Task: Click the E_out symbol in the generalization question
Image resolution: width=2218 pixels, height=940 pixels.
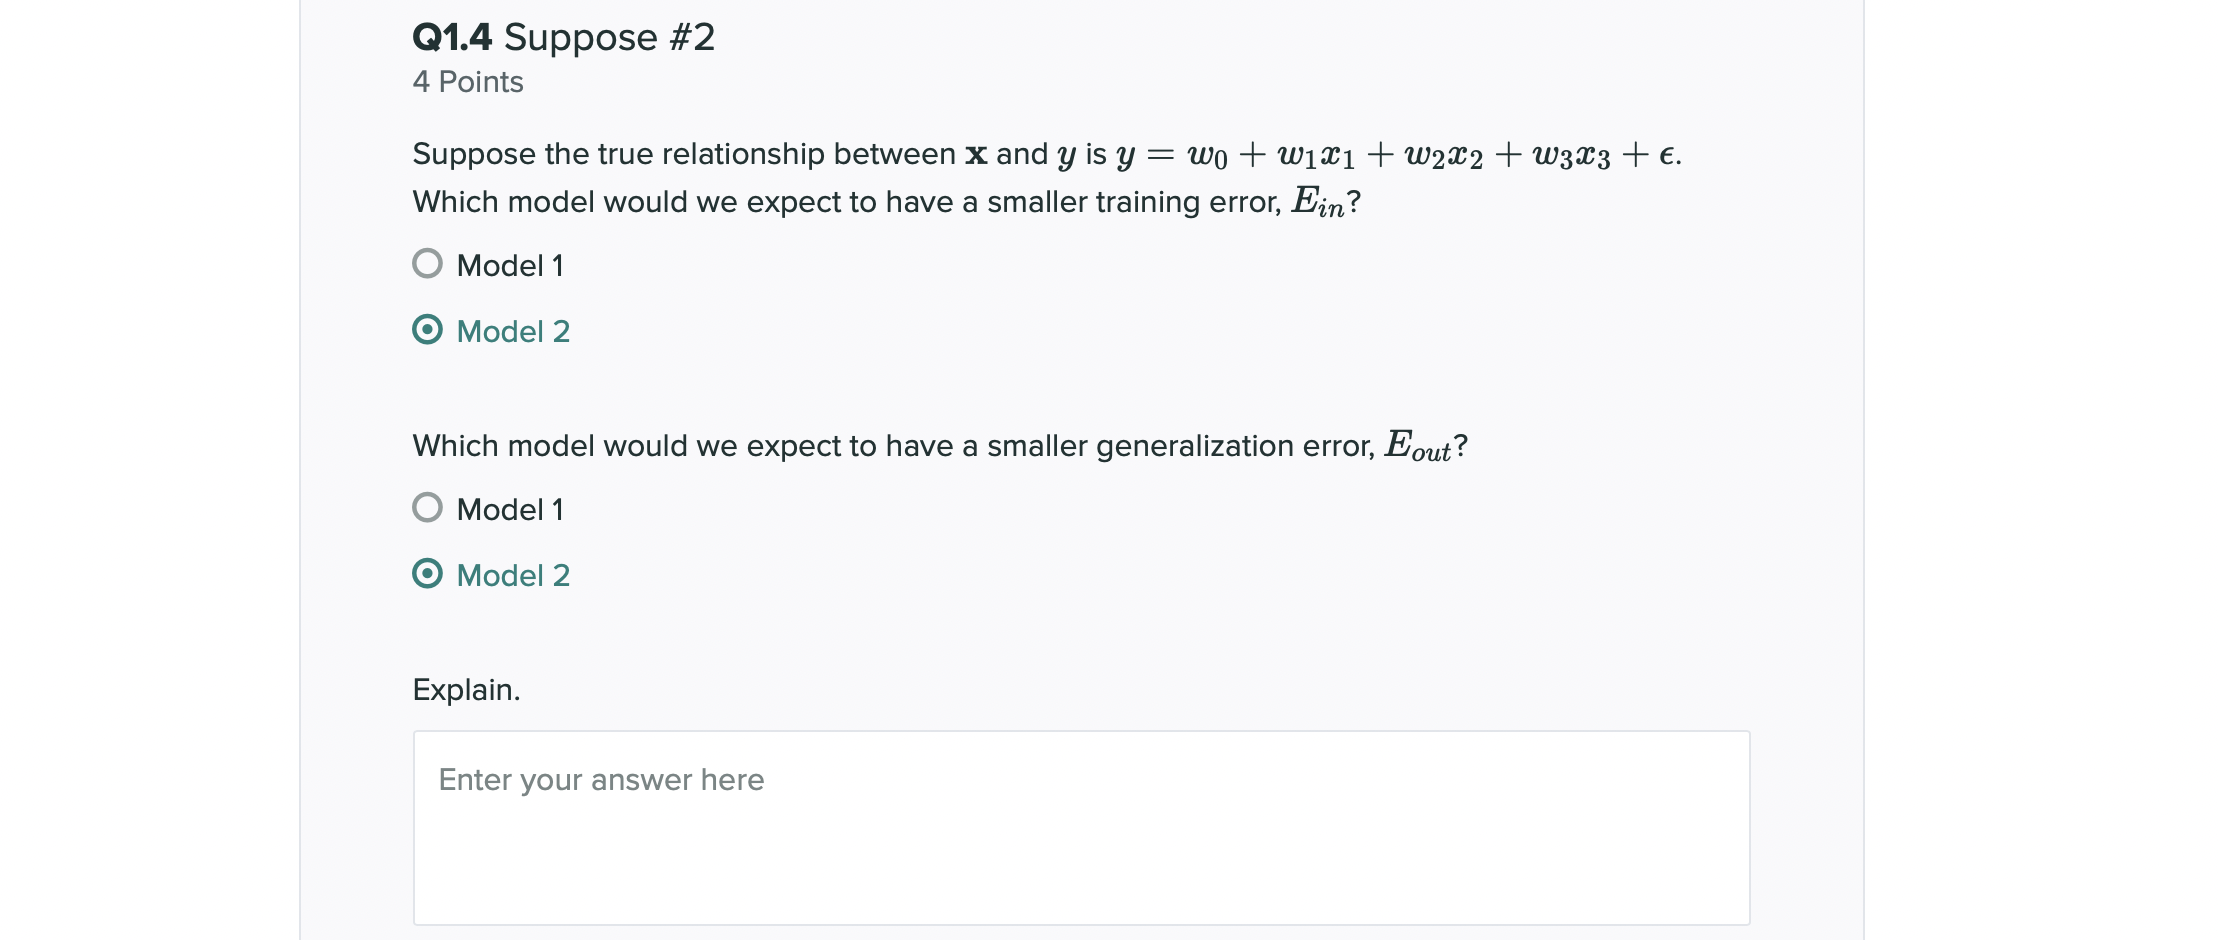Action: [x=1418, y=446]
